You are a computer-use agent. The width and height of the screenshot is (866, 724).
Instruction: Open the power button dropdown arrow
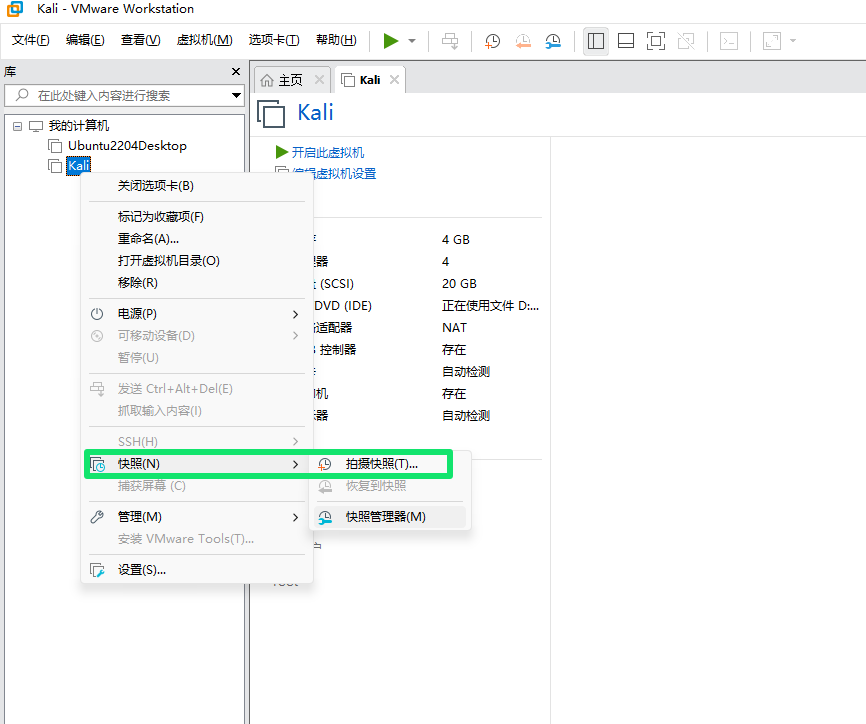(412, 41)
